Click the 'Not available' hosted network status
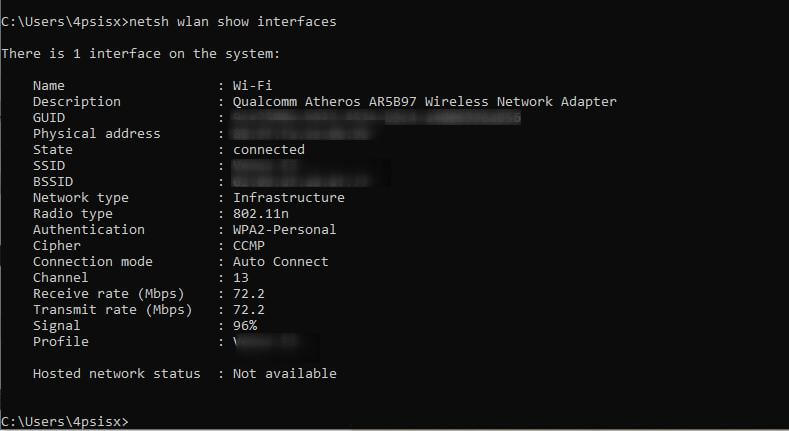 pyautogui.click(x=284, y=374)
